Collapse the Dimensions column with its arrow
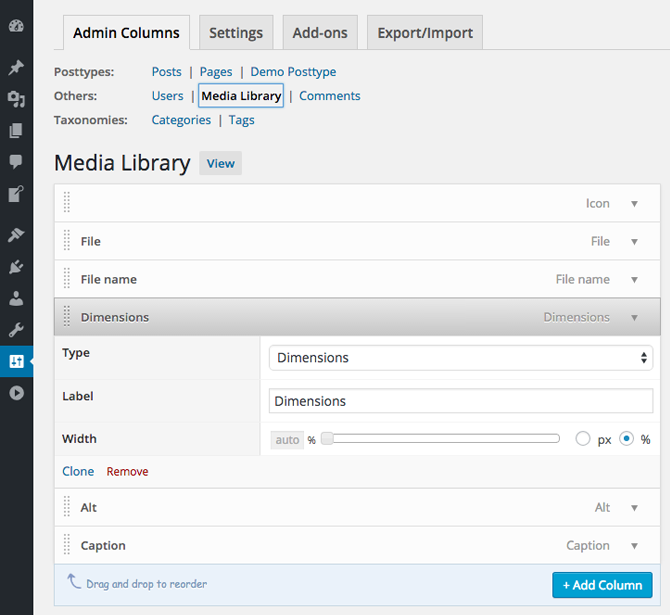670x615 pixels. (634, 318)
